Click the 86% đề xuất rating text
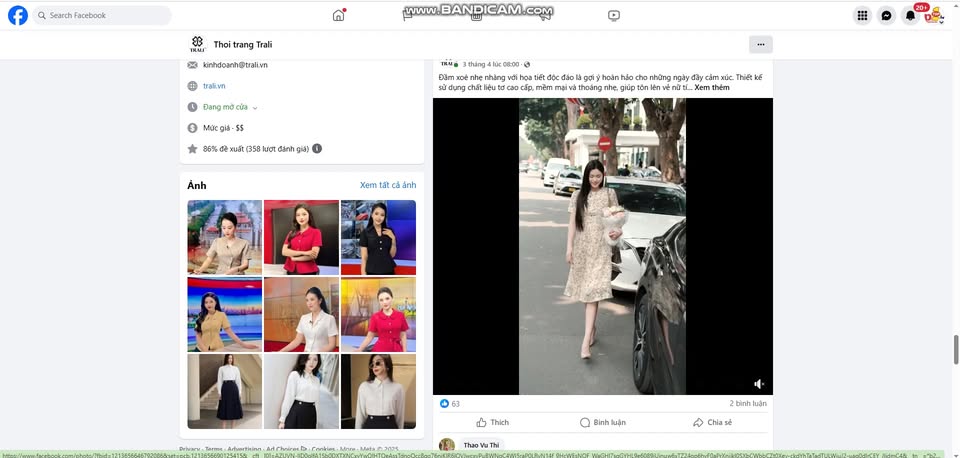 coord(256,149)
